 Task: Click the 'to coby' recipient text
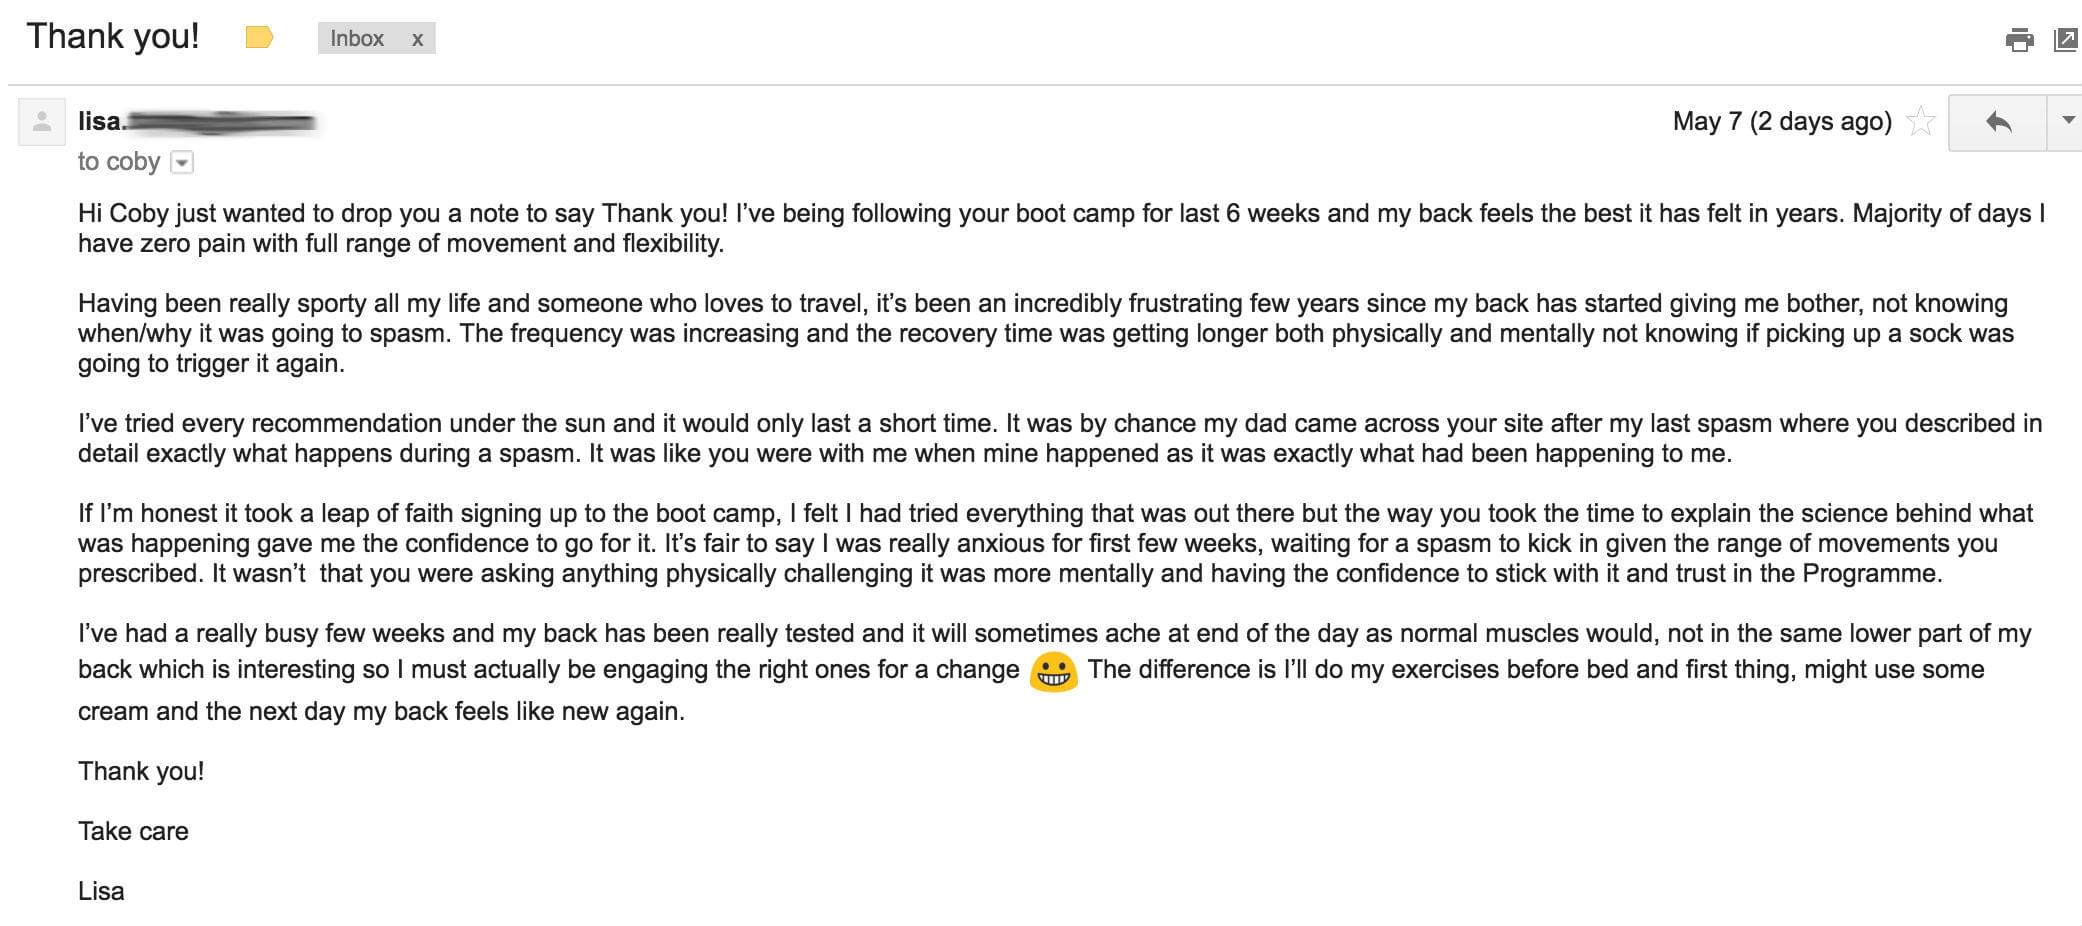(x=119, y=161)
